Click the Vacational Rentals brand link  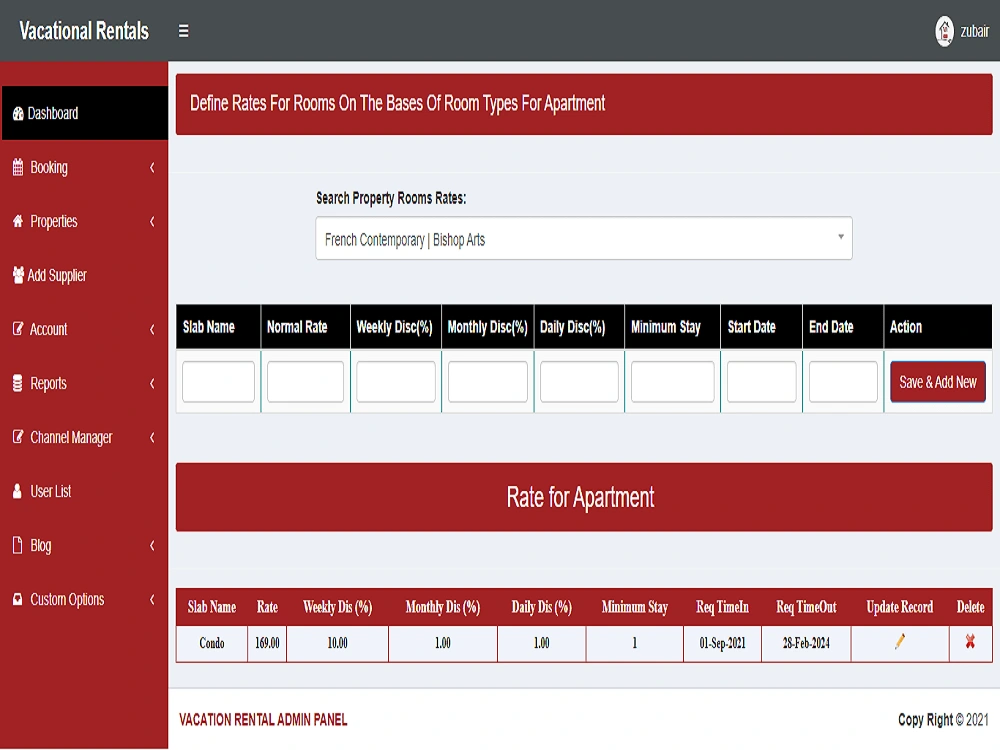[84, 31]
